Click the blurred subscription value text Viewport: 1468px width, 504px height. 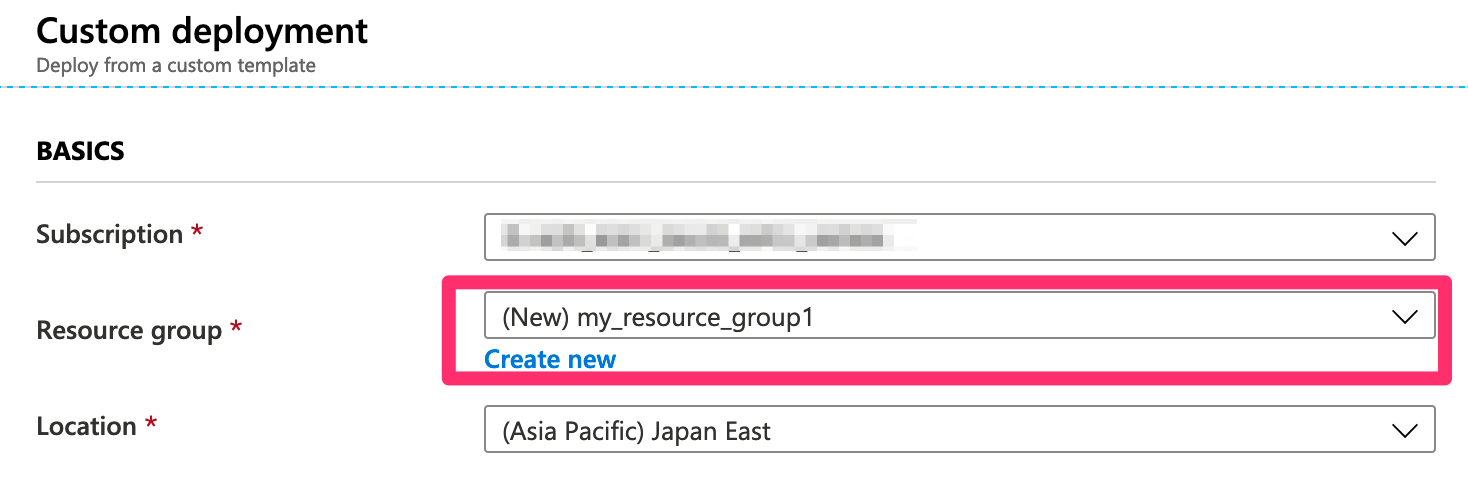[709, 237]
